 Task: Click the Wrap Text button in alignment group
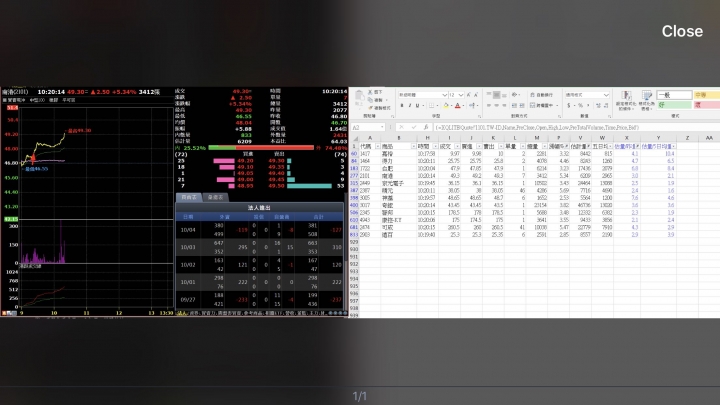click(542, 95)
